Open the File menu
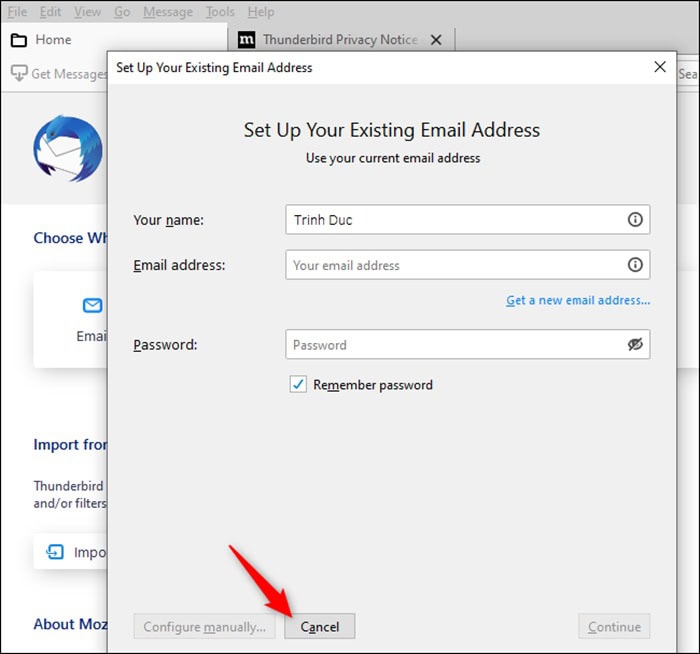700x654 pixels. coord(17,12)
